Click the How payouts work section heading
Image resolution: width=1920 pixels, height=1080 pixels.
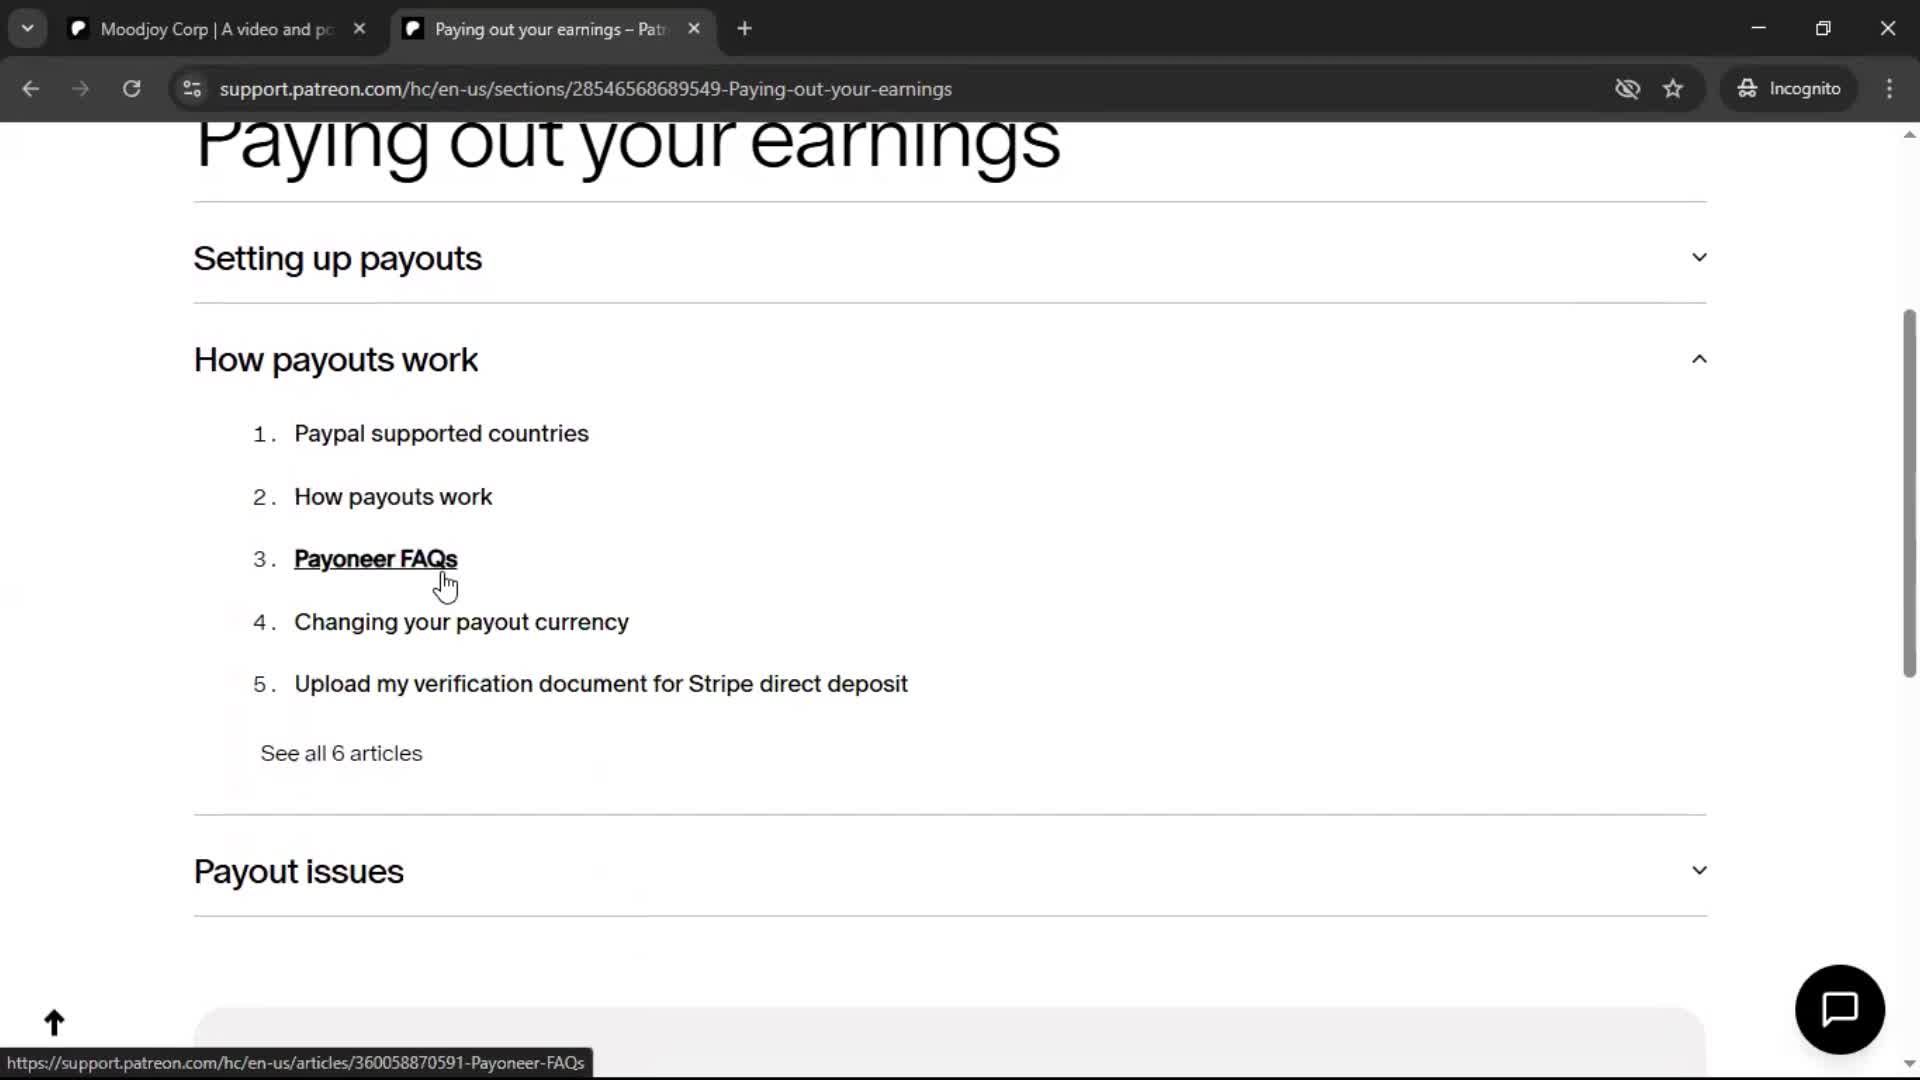click(x=336, y=360)
